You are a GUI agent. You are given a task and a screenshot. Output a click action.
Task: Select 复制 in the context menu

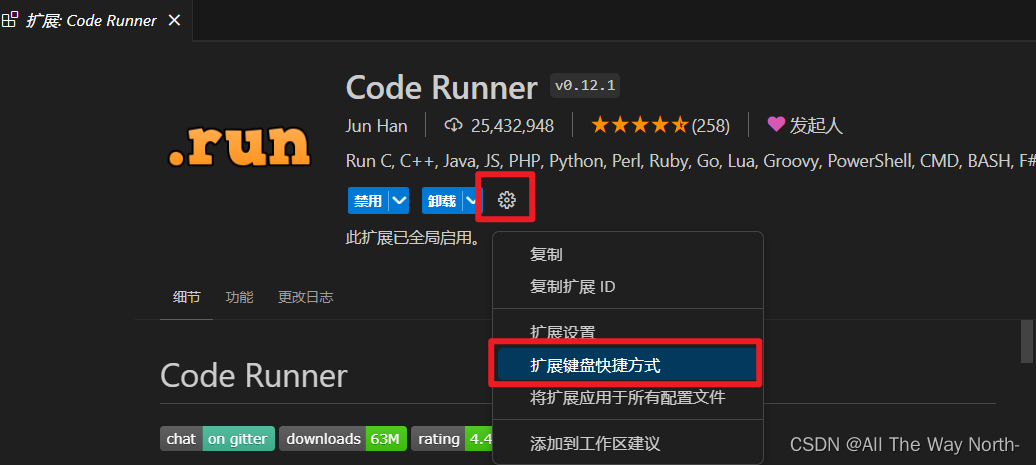[628, 254]
